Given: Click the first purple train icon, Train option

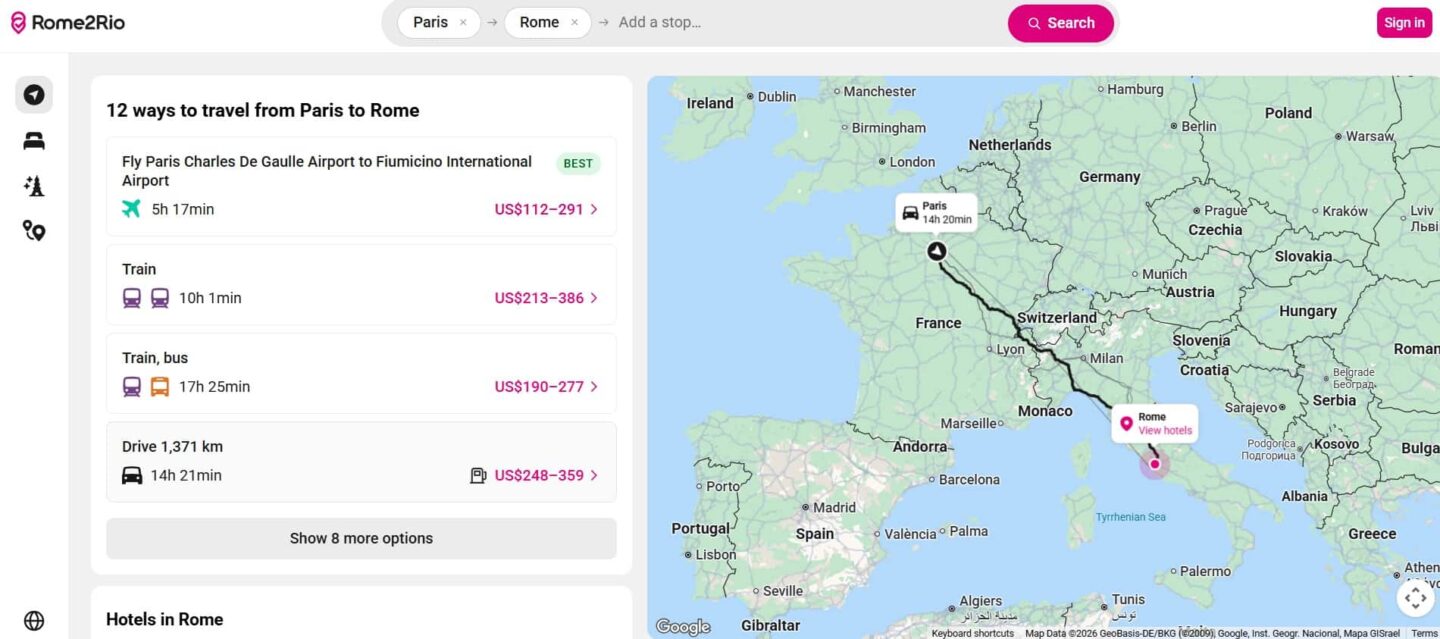Looking at the screenshot, I should pos(132,298).
